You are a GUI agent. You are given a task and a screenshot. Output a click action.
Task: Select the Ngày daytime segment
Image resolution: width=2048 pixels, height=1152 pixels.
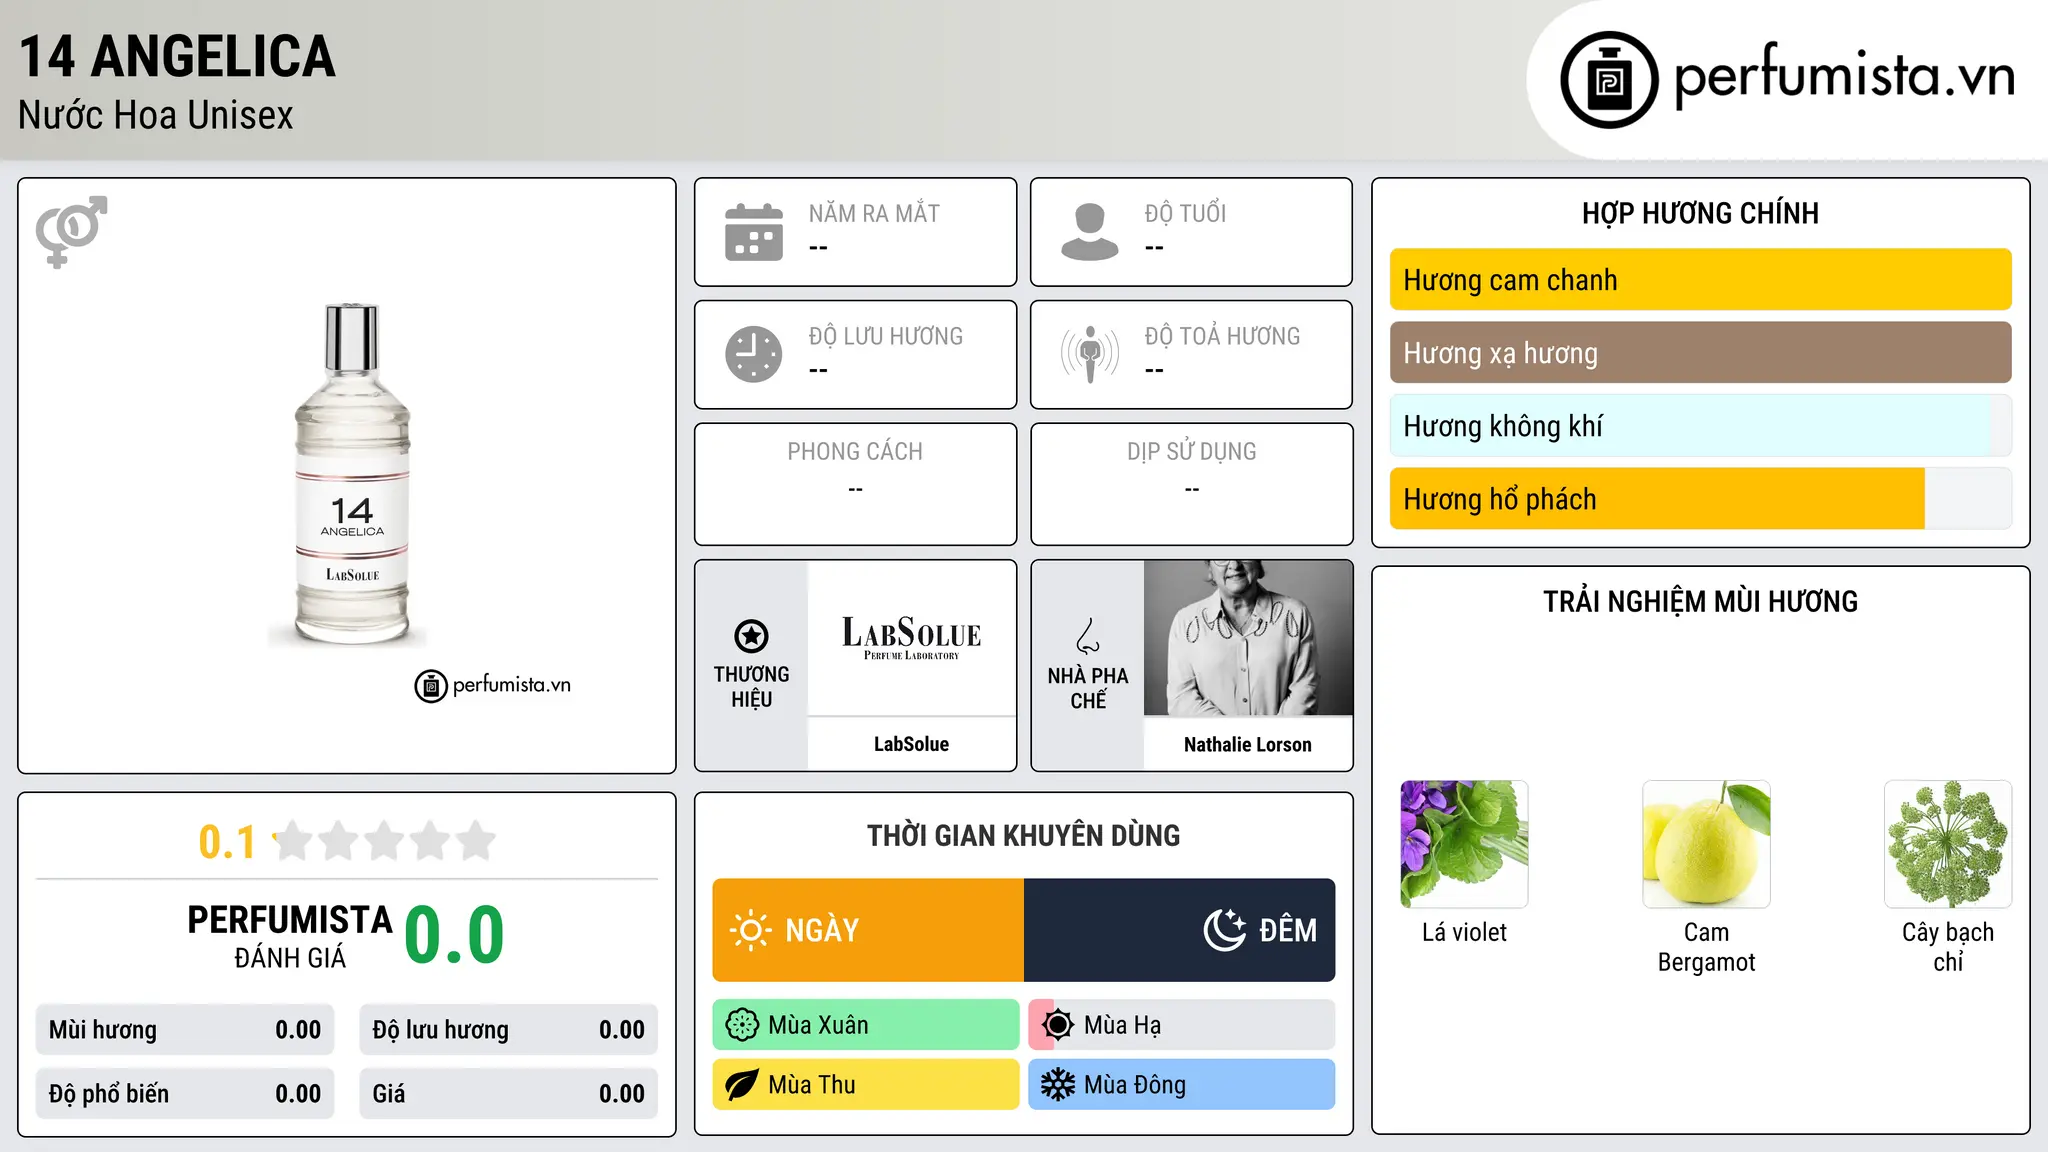(868, 930)
